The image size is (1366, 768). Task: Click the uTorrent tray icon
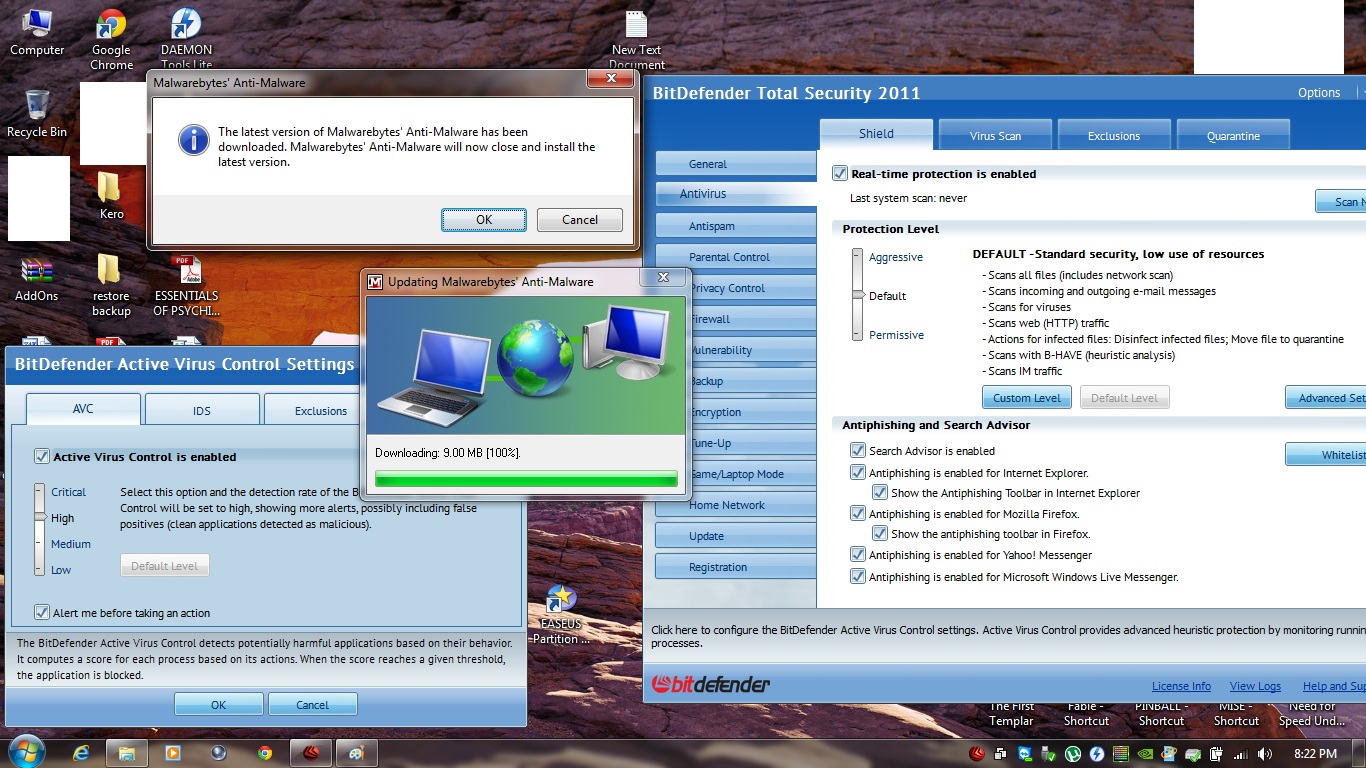coord(1073,754)
